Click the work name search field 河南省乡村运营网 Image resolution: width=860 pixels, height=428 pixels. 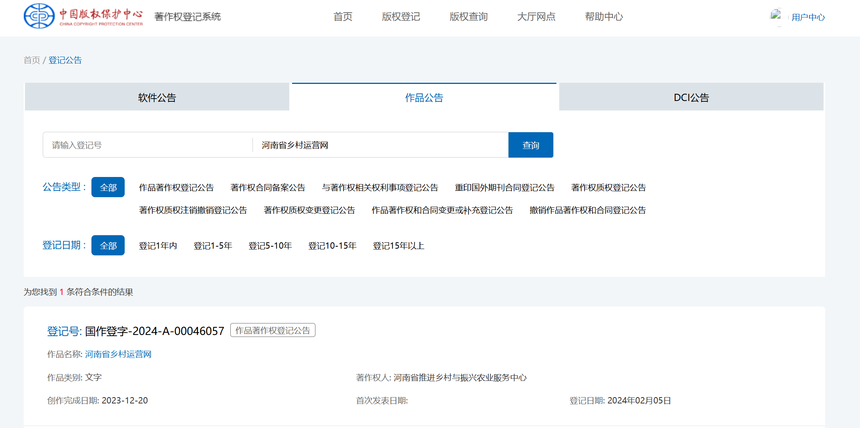[381, 145]
